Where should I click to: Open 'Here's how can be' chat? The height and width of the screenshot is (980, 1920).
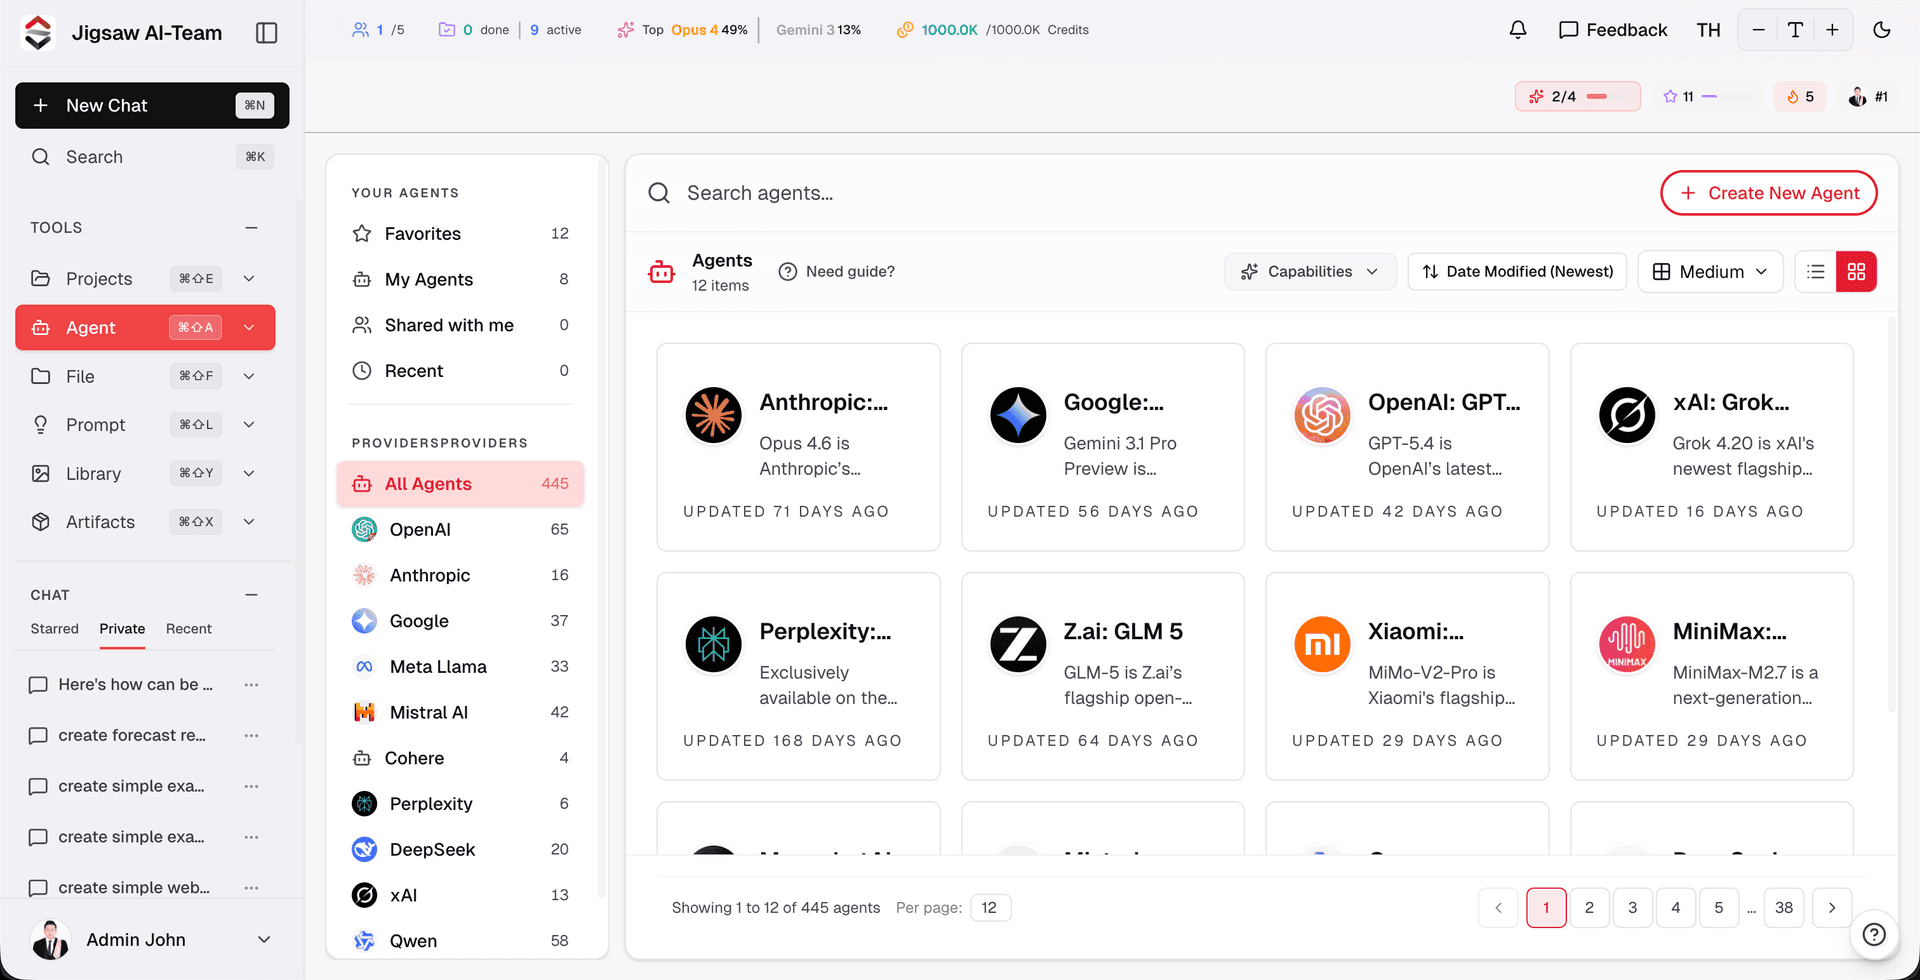(x=135, y=685)
